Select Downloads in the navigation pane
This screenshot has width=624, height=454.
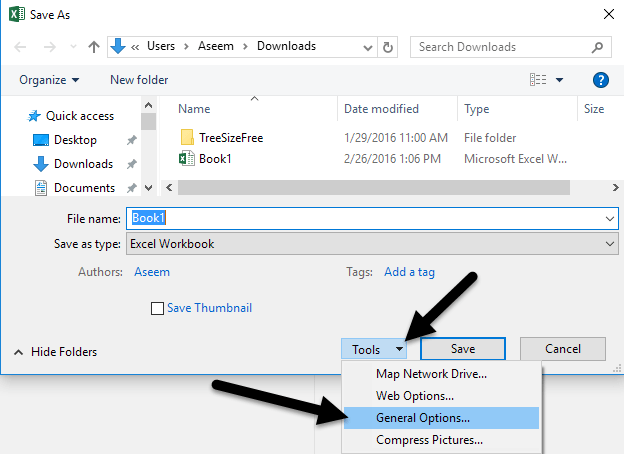(73, 164)
